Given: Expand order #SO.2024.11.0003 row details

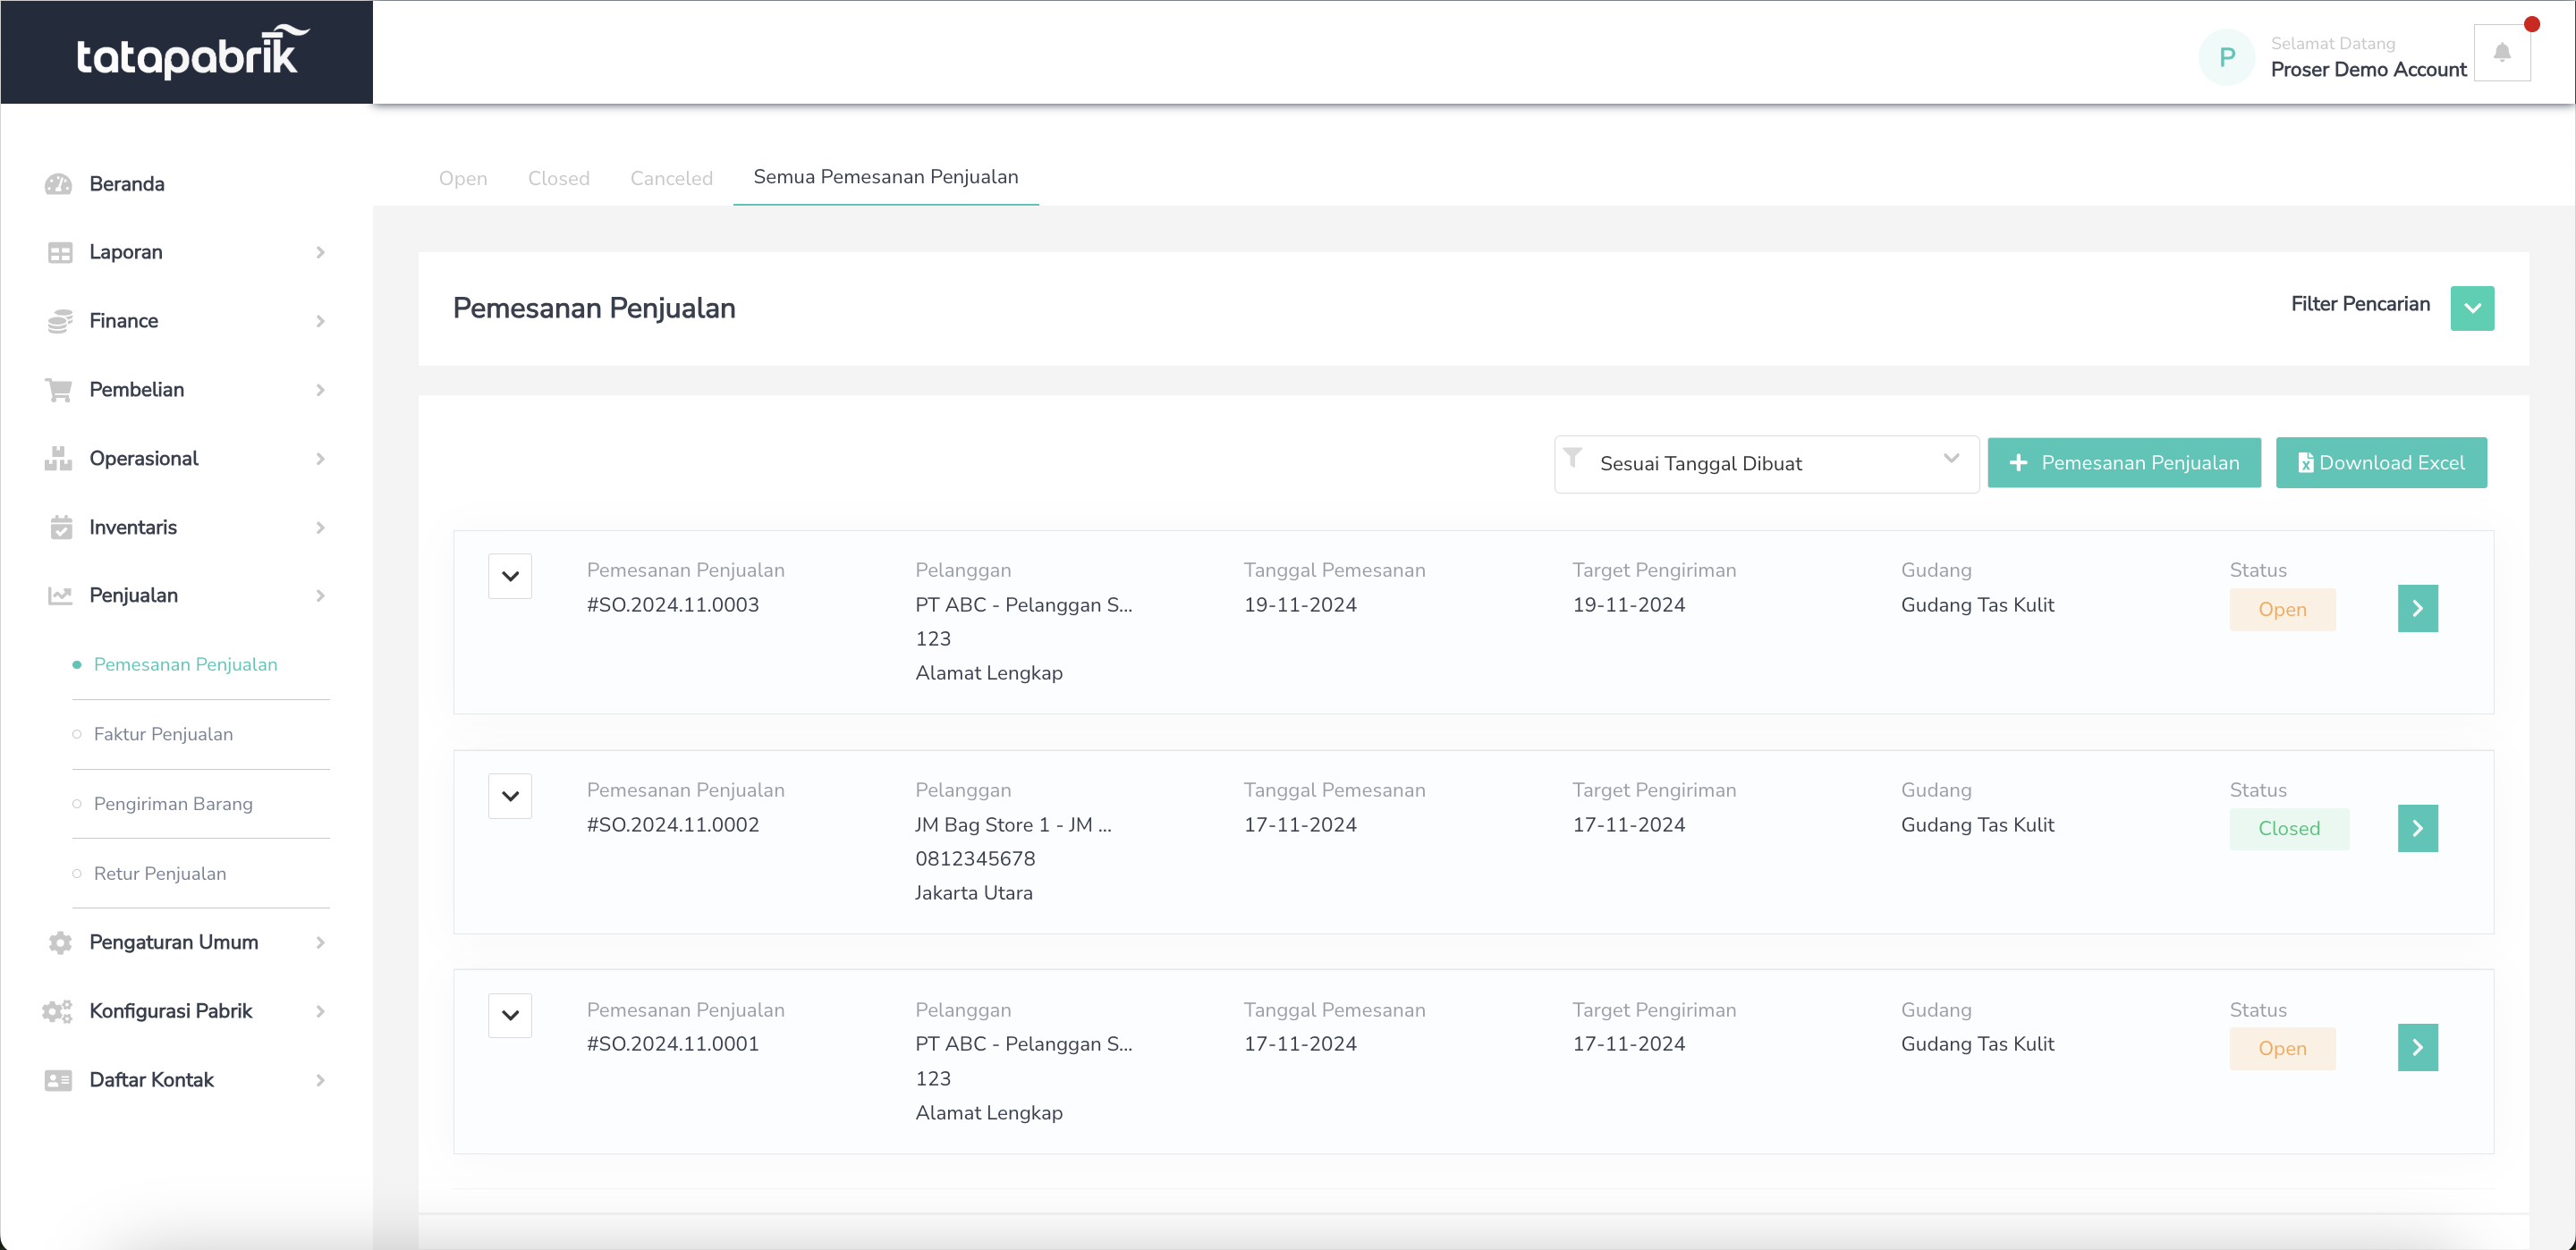Looking at the screenshot, I should point(510,576).
